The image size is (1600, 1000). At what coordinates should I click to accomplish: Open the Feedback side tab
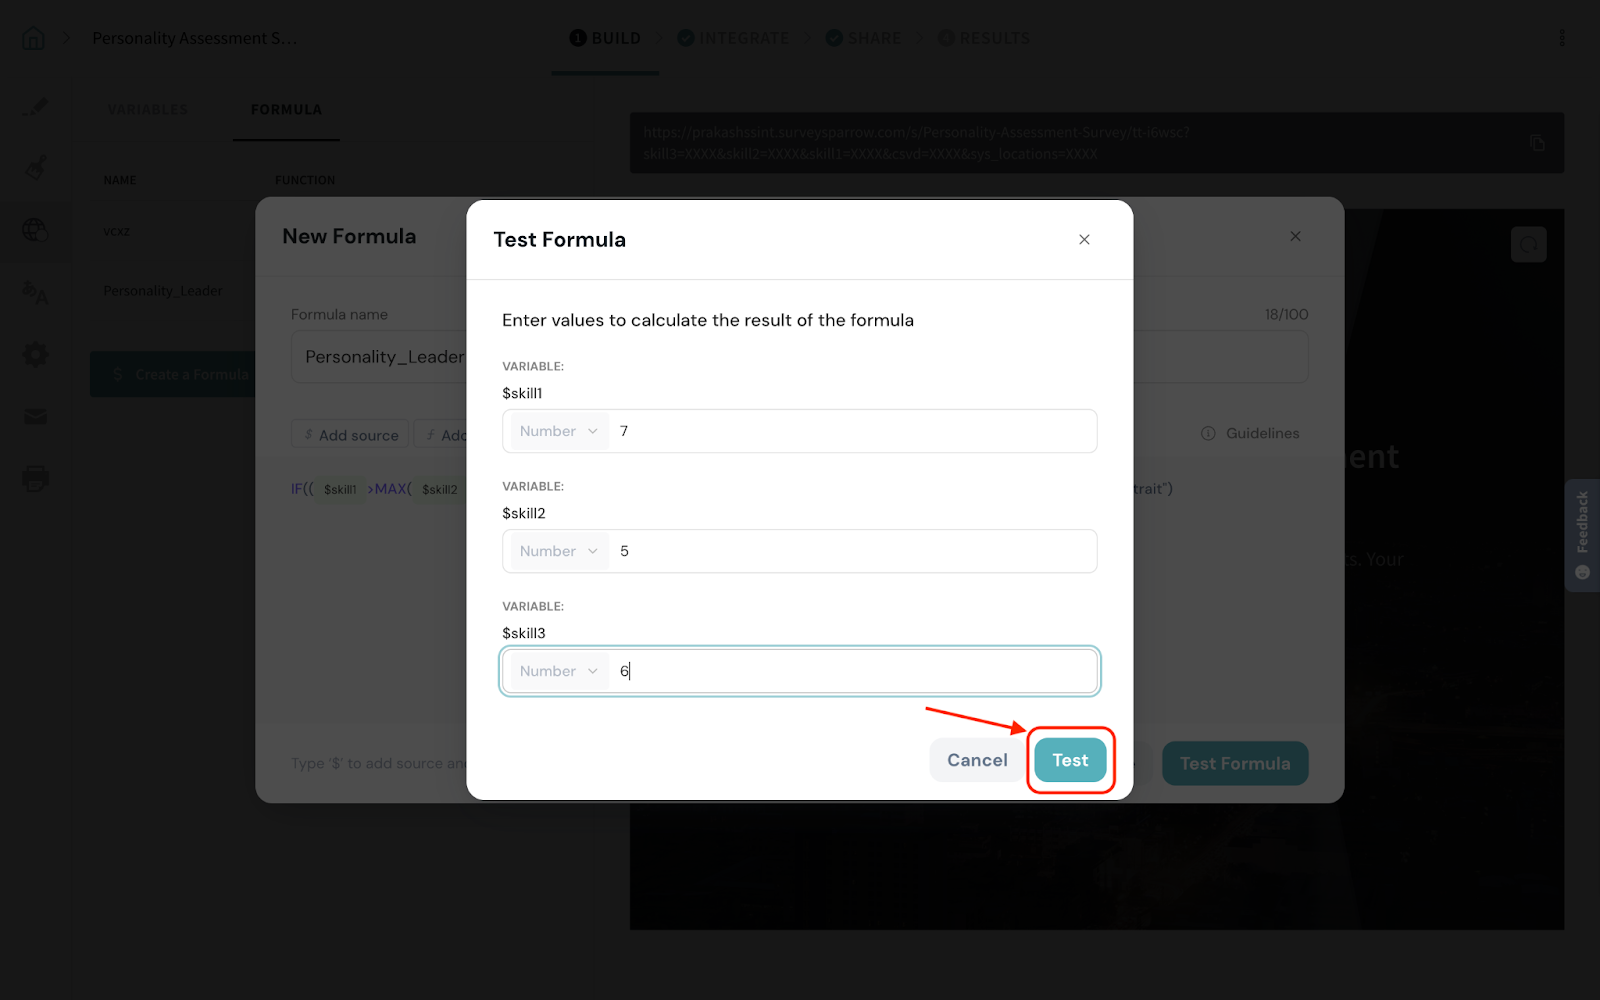point(1582,535)
